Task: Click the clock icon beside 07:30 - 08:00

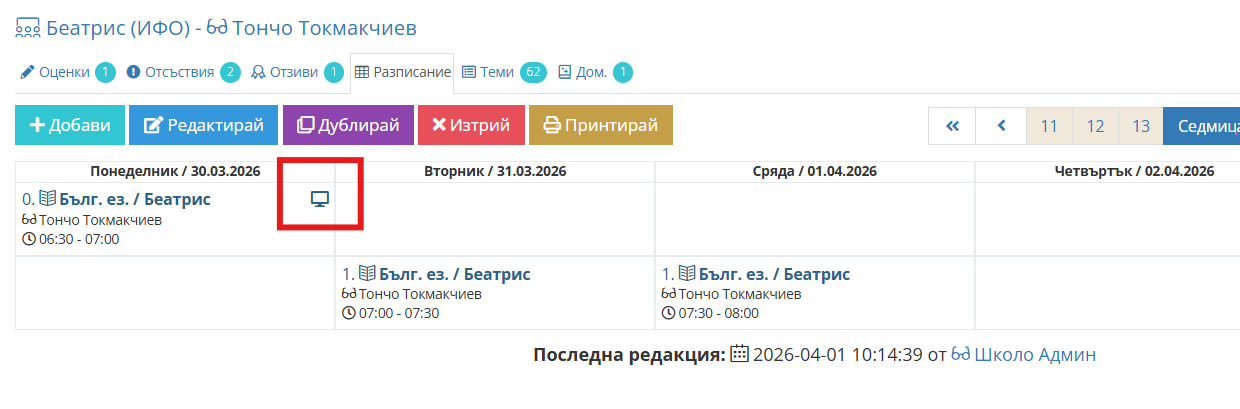Action: [x=668, y=313]
